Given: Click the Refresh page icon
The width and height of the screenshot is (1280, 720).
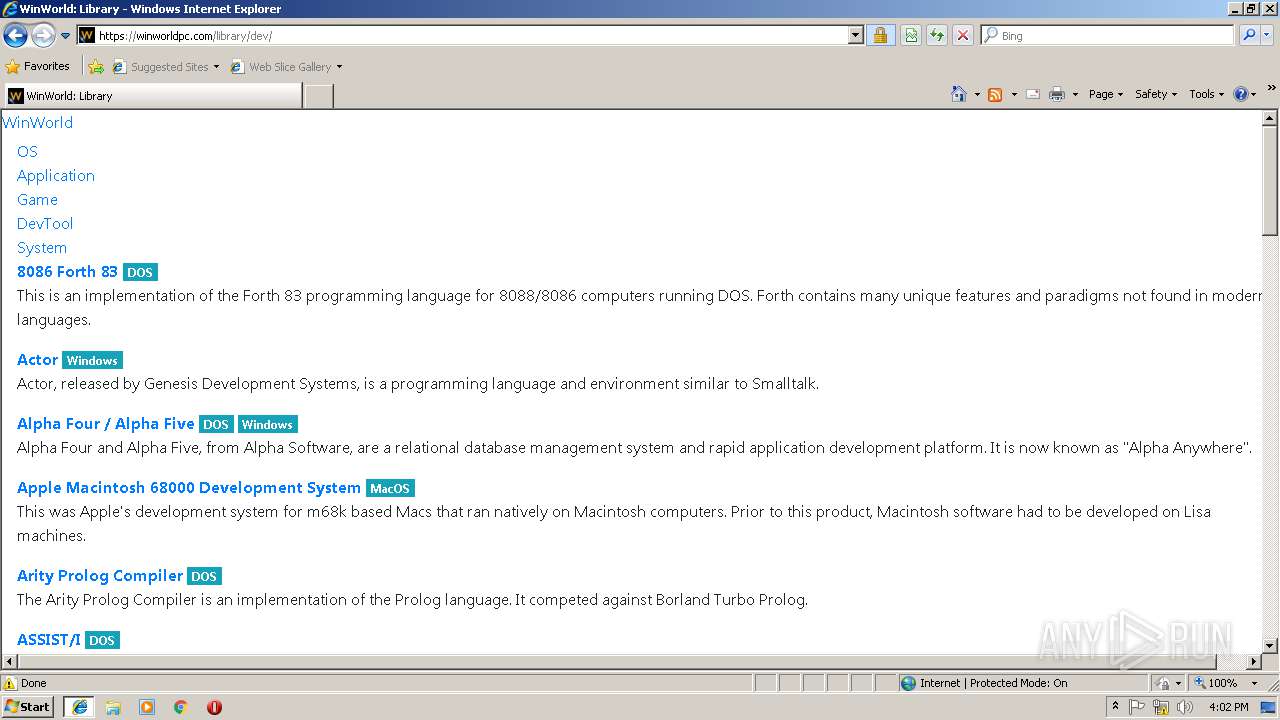Looking at the screenshot, I should [937, 35].
